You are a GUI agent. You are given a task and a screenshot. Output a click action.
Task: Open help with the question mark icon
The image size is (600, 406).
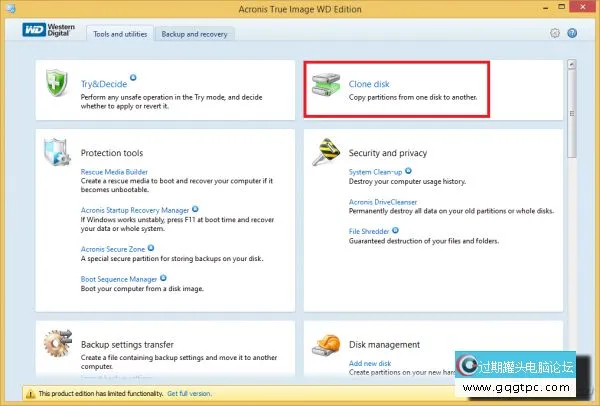(572, 33)
